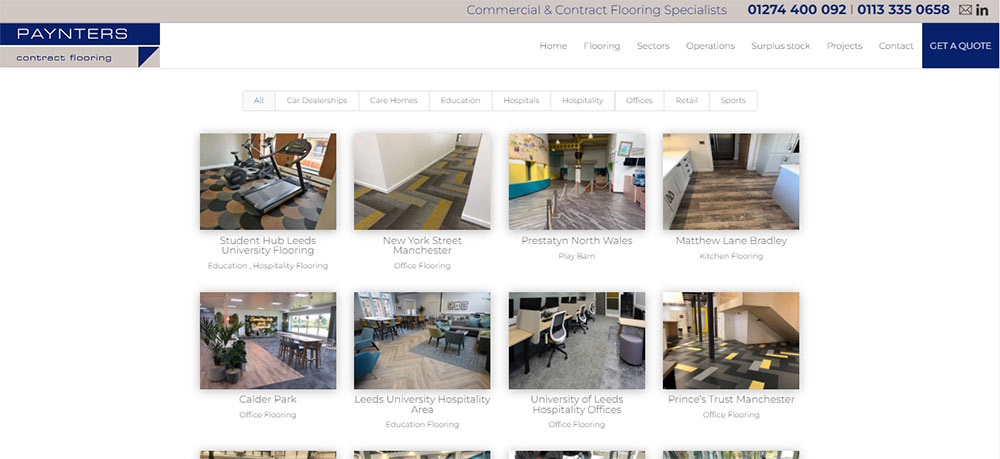This screenshot has height=459, width=1000.
Task: Click Office Flooring under Calder Park
Action: coord(268,415)
